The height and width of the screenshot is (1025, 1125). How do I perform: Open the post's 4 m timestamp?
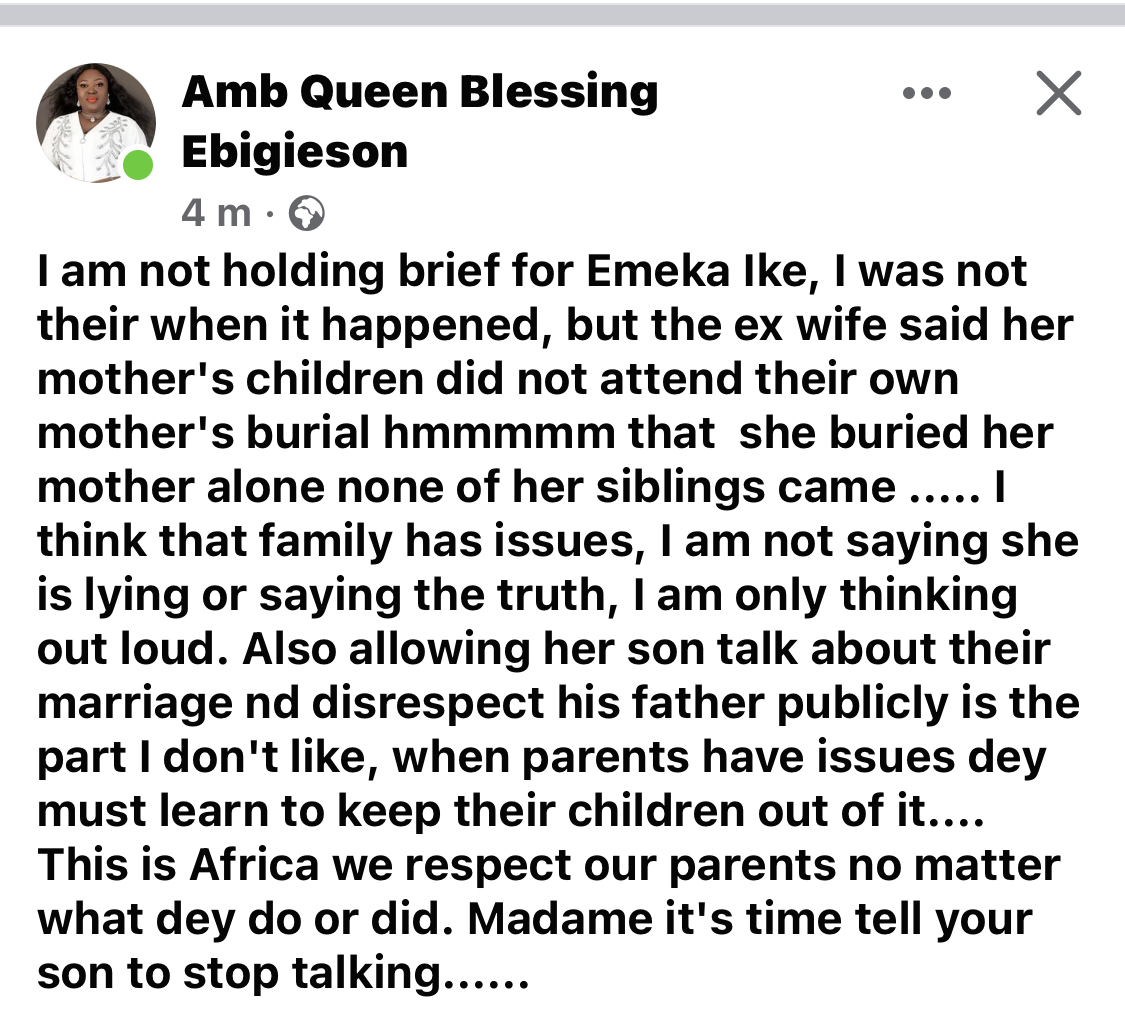coord(216,213)
